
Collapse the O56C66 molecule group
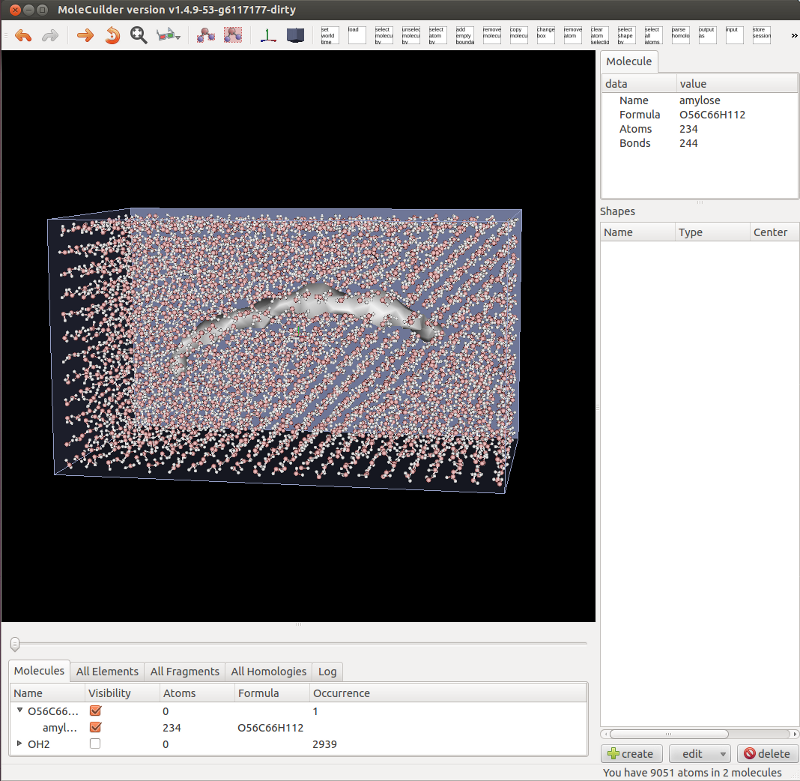coord(19,710)
